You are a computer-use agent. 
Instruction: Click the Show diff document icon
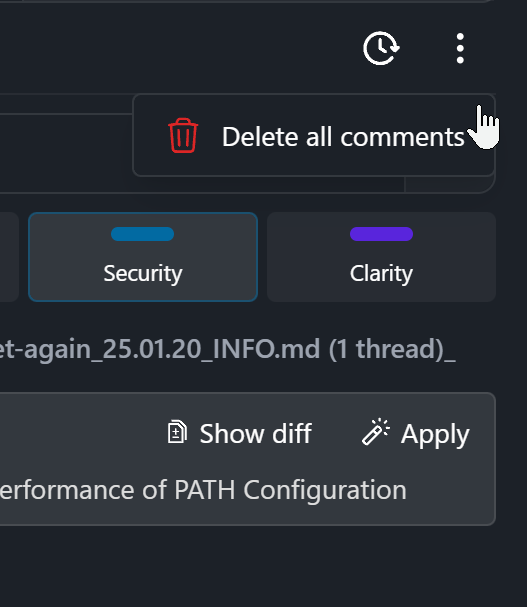[x=177, y=432]
